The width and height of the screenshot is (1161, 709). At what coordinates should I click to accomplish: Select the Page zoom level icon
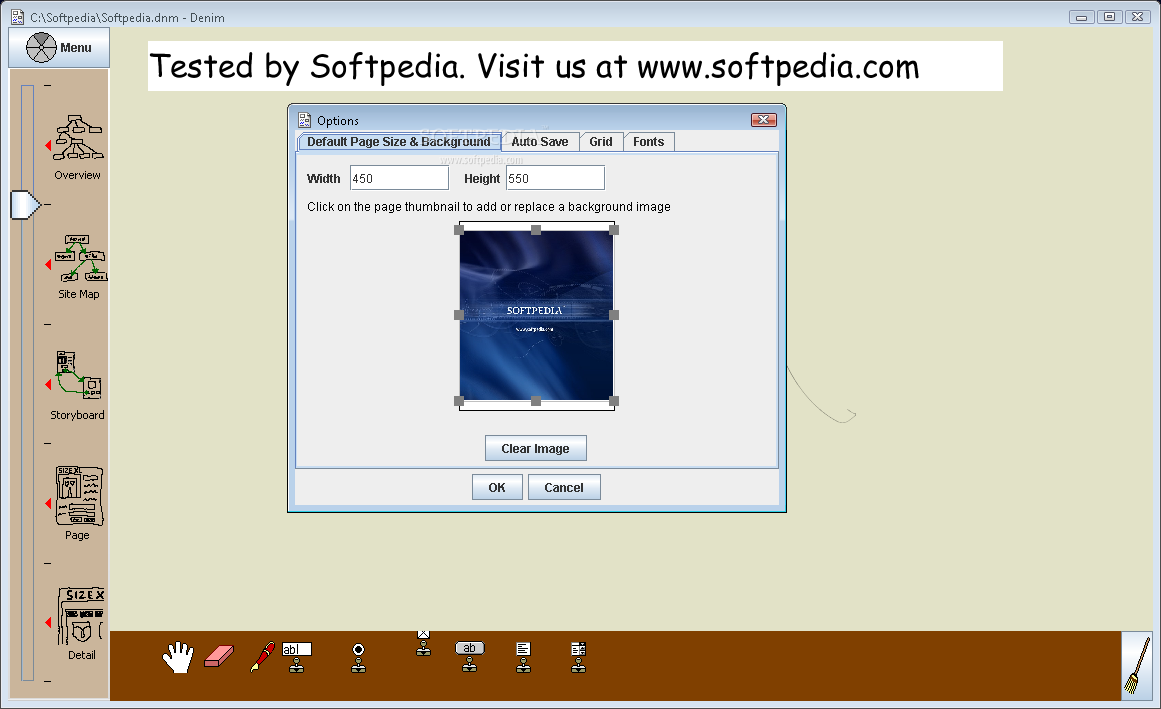coord(79,496)
